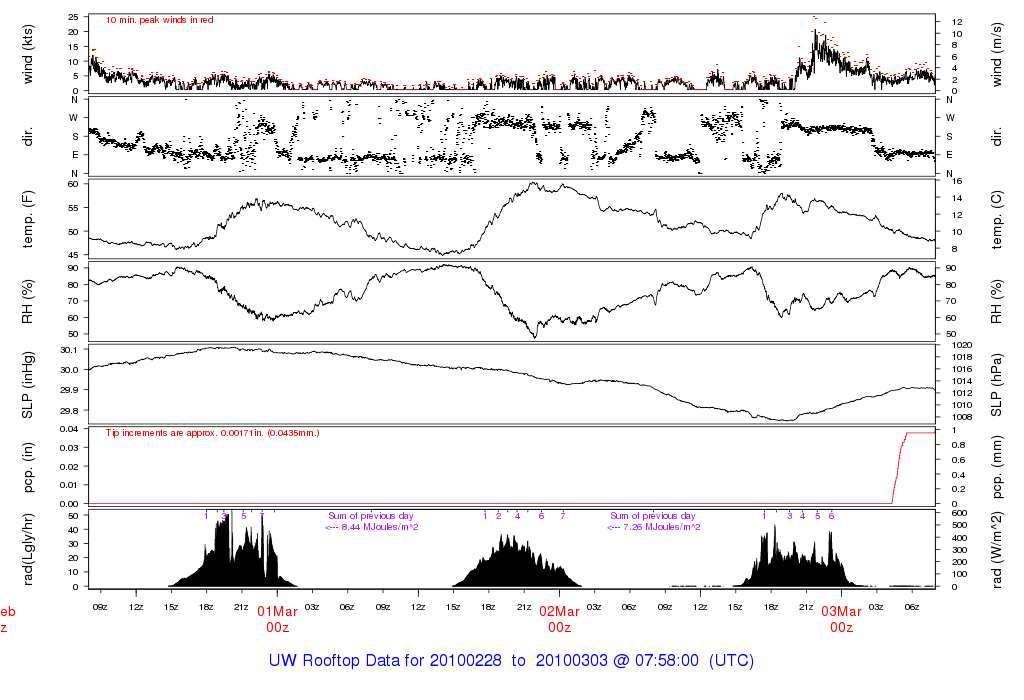Click the "29.8" tick on the inHg axis
Image resolution: width=1024 pixels, height=700 pixels.
[69, 411]
